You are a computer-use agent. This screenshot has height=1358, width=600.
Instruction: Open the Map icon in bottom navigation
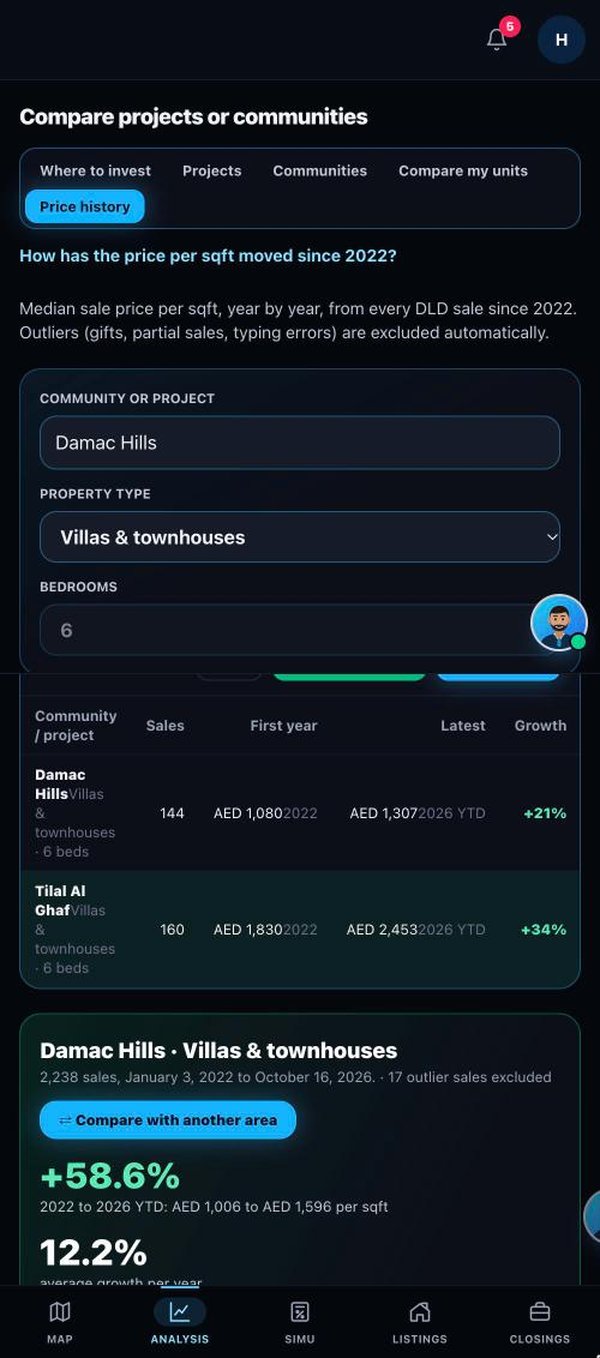coord(60,1312)
